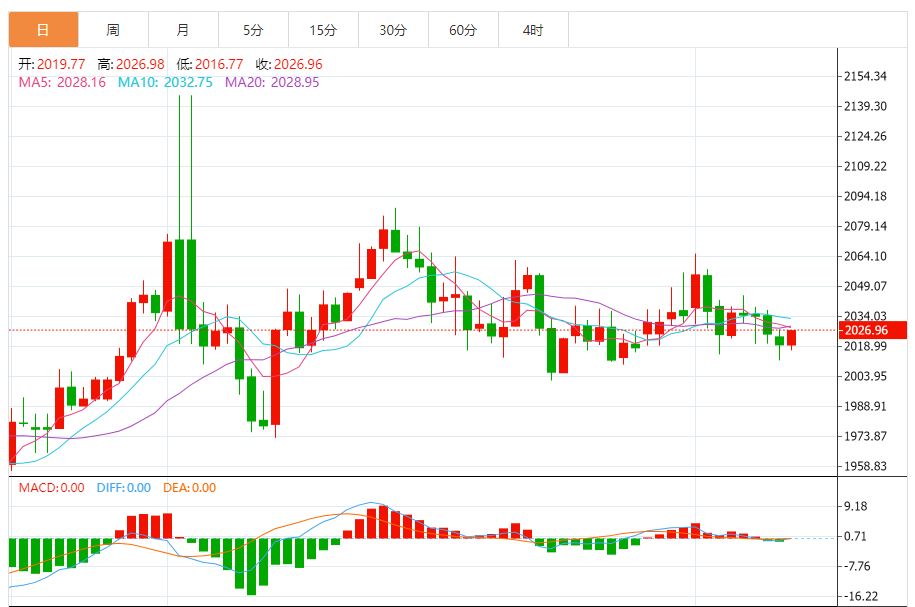Click the 2049.07 price axis label
This screenshot has width=915, height=607.
point(865,287)
